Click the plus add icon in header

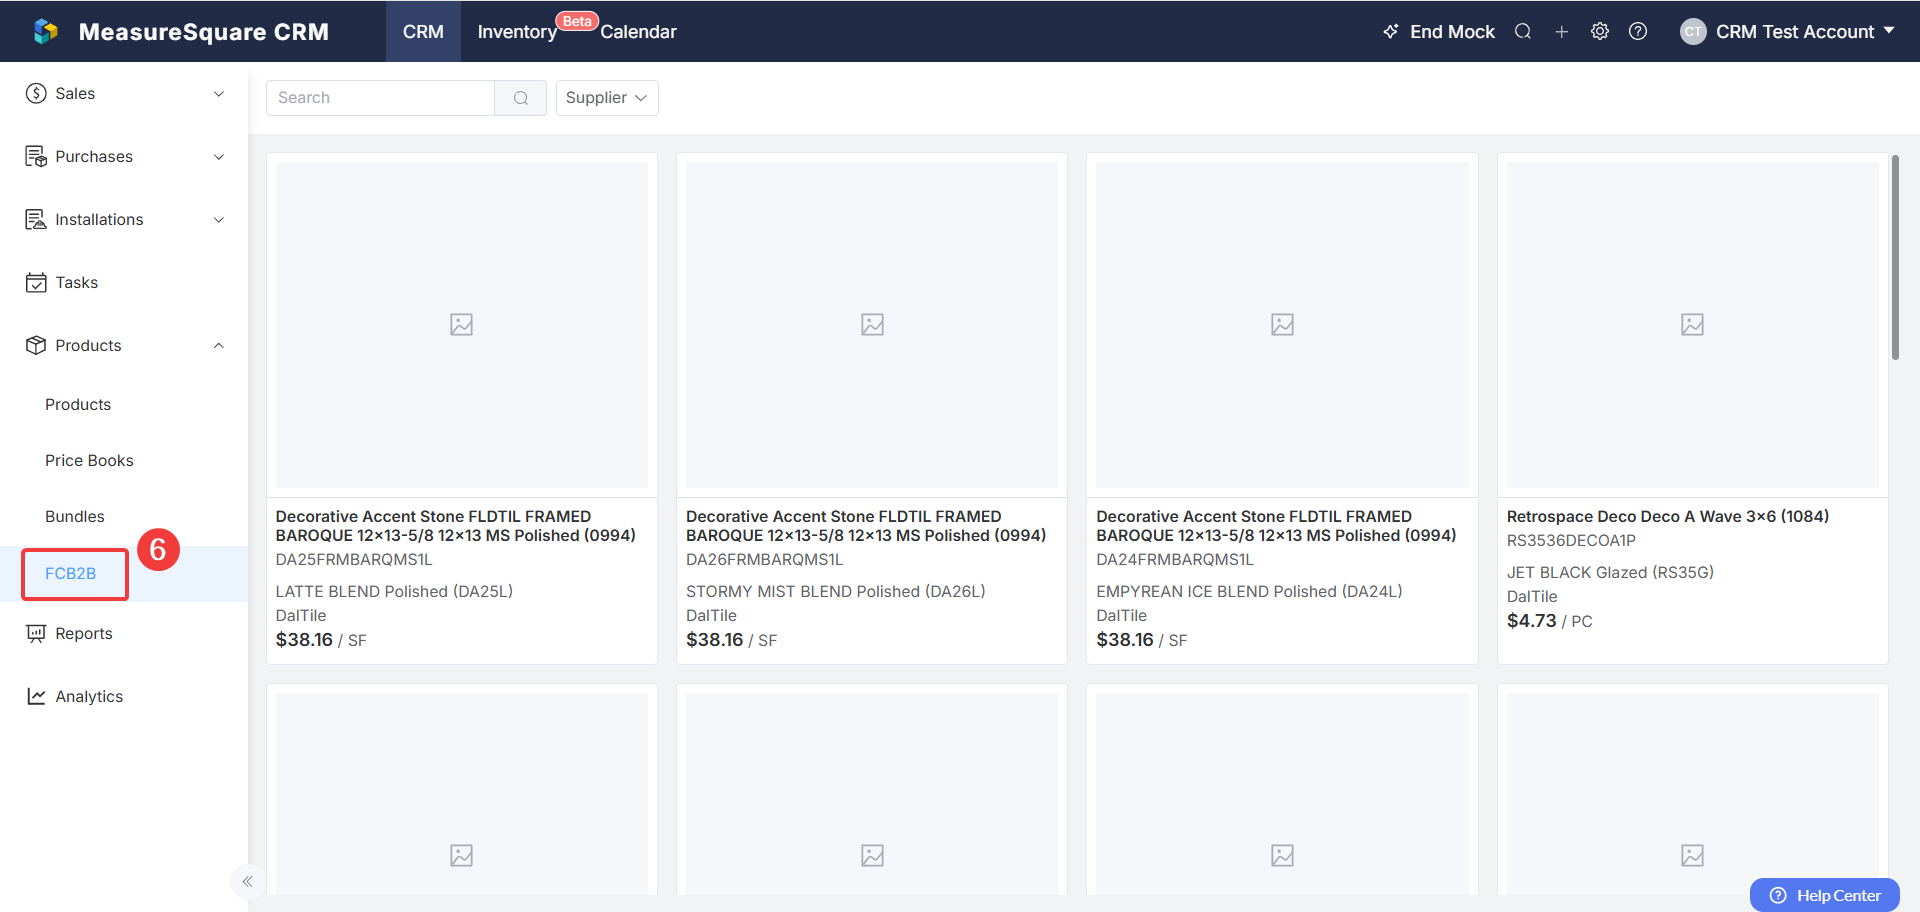1561,31
